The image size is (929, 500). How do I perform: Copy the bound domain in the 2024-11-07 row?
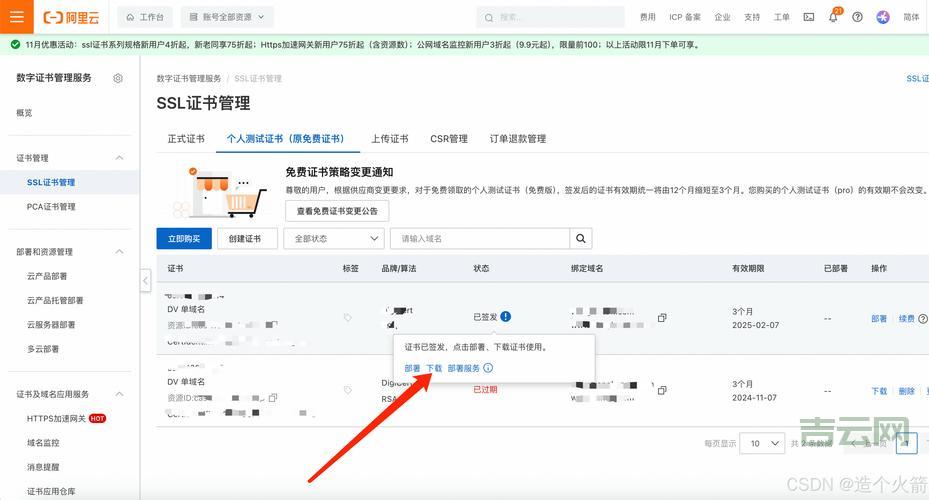pos(662,390)
